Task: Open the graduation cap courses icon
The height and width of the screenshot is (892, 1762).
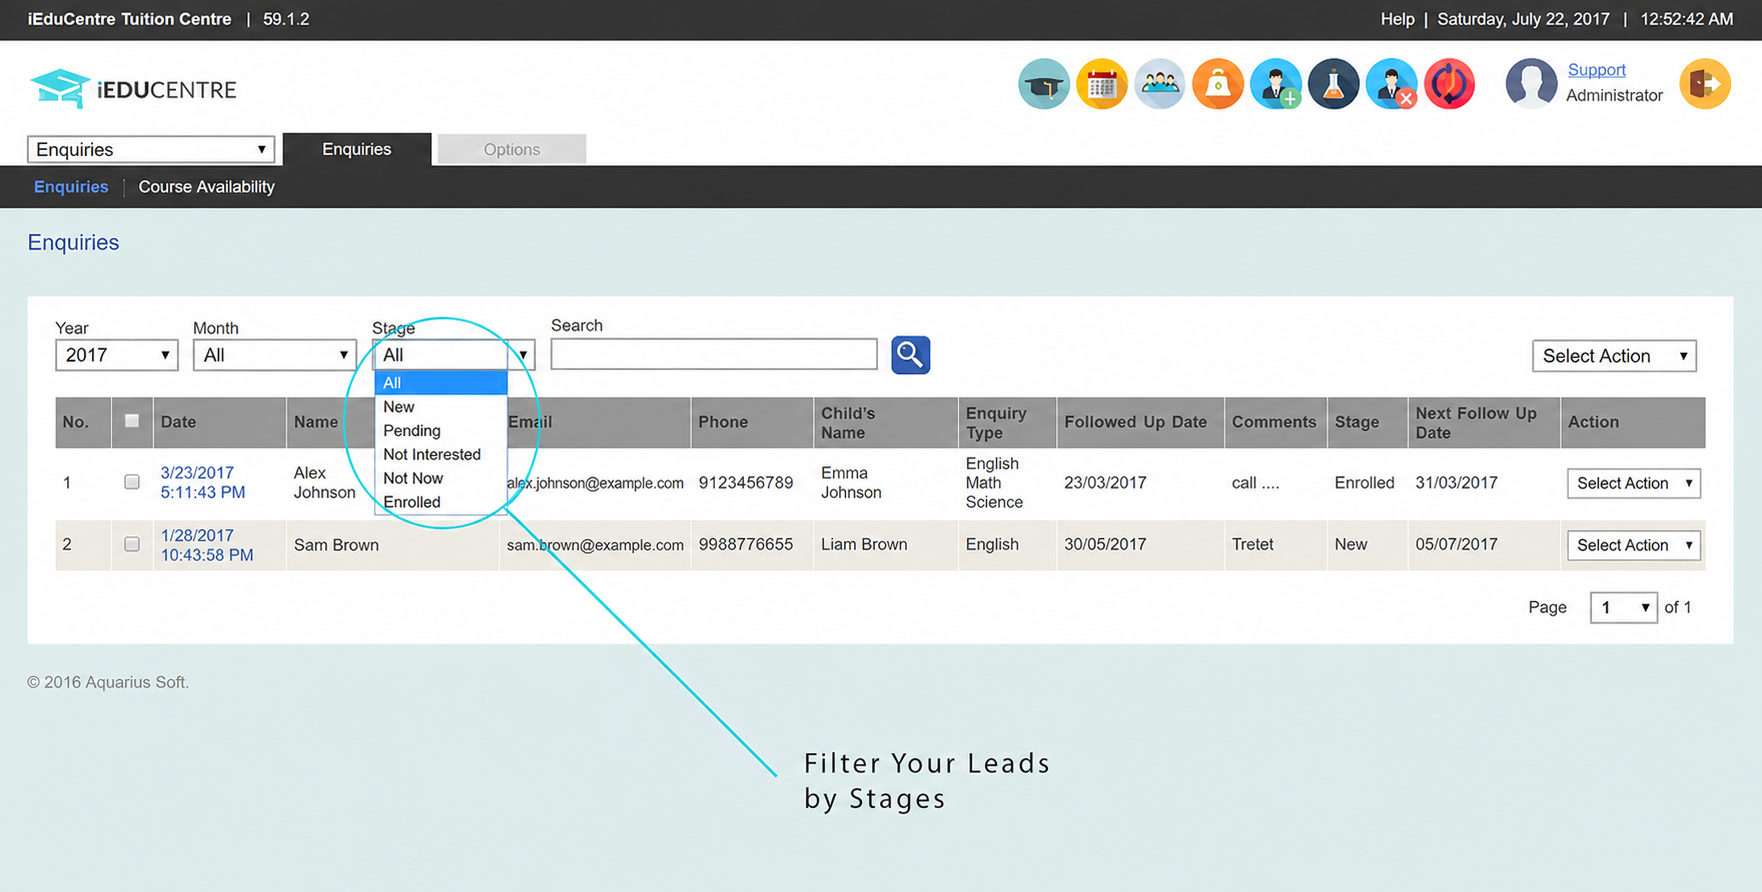Action: pos(1043,84)
